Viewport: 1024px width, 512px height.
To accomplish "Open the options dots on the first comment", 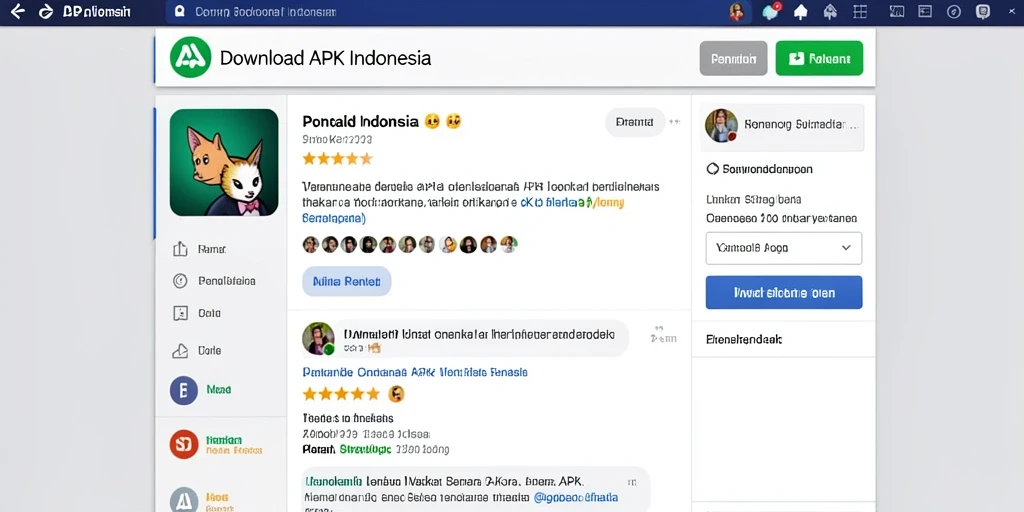I will (658, 329).
